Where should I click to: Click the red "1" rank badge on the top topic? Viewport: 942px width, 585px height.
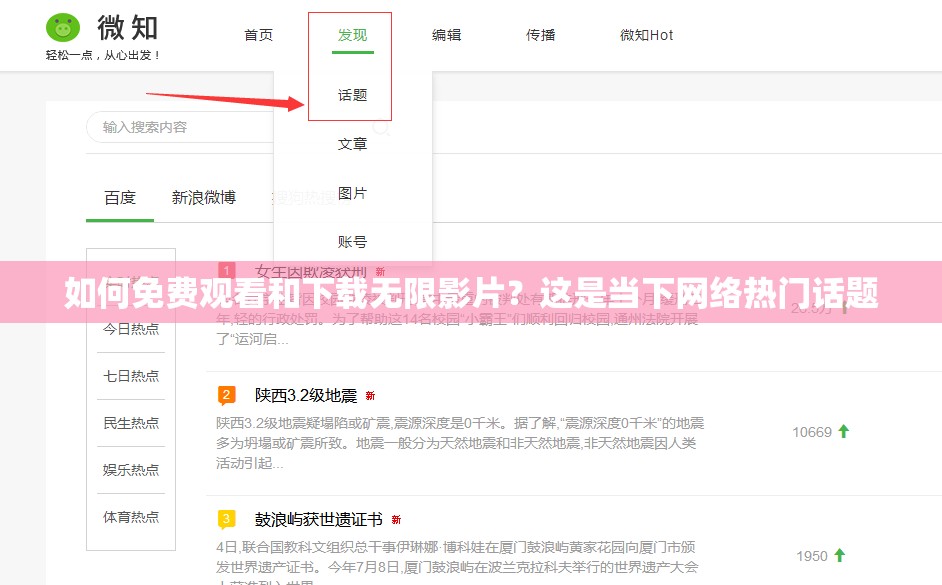tap(226, 268)
